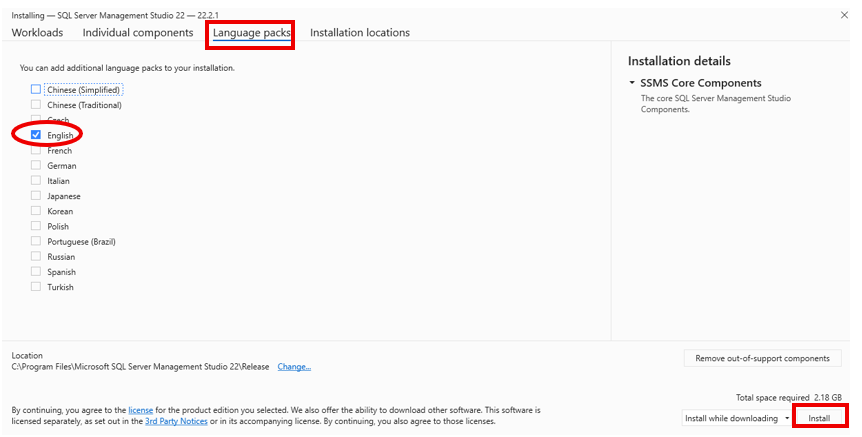Open the Change... location link

pyautogui.click(x=294, y=367)
